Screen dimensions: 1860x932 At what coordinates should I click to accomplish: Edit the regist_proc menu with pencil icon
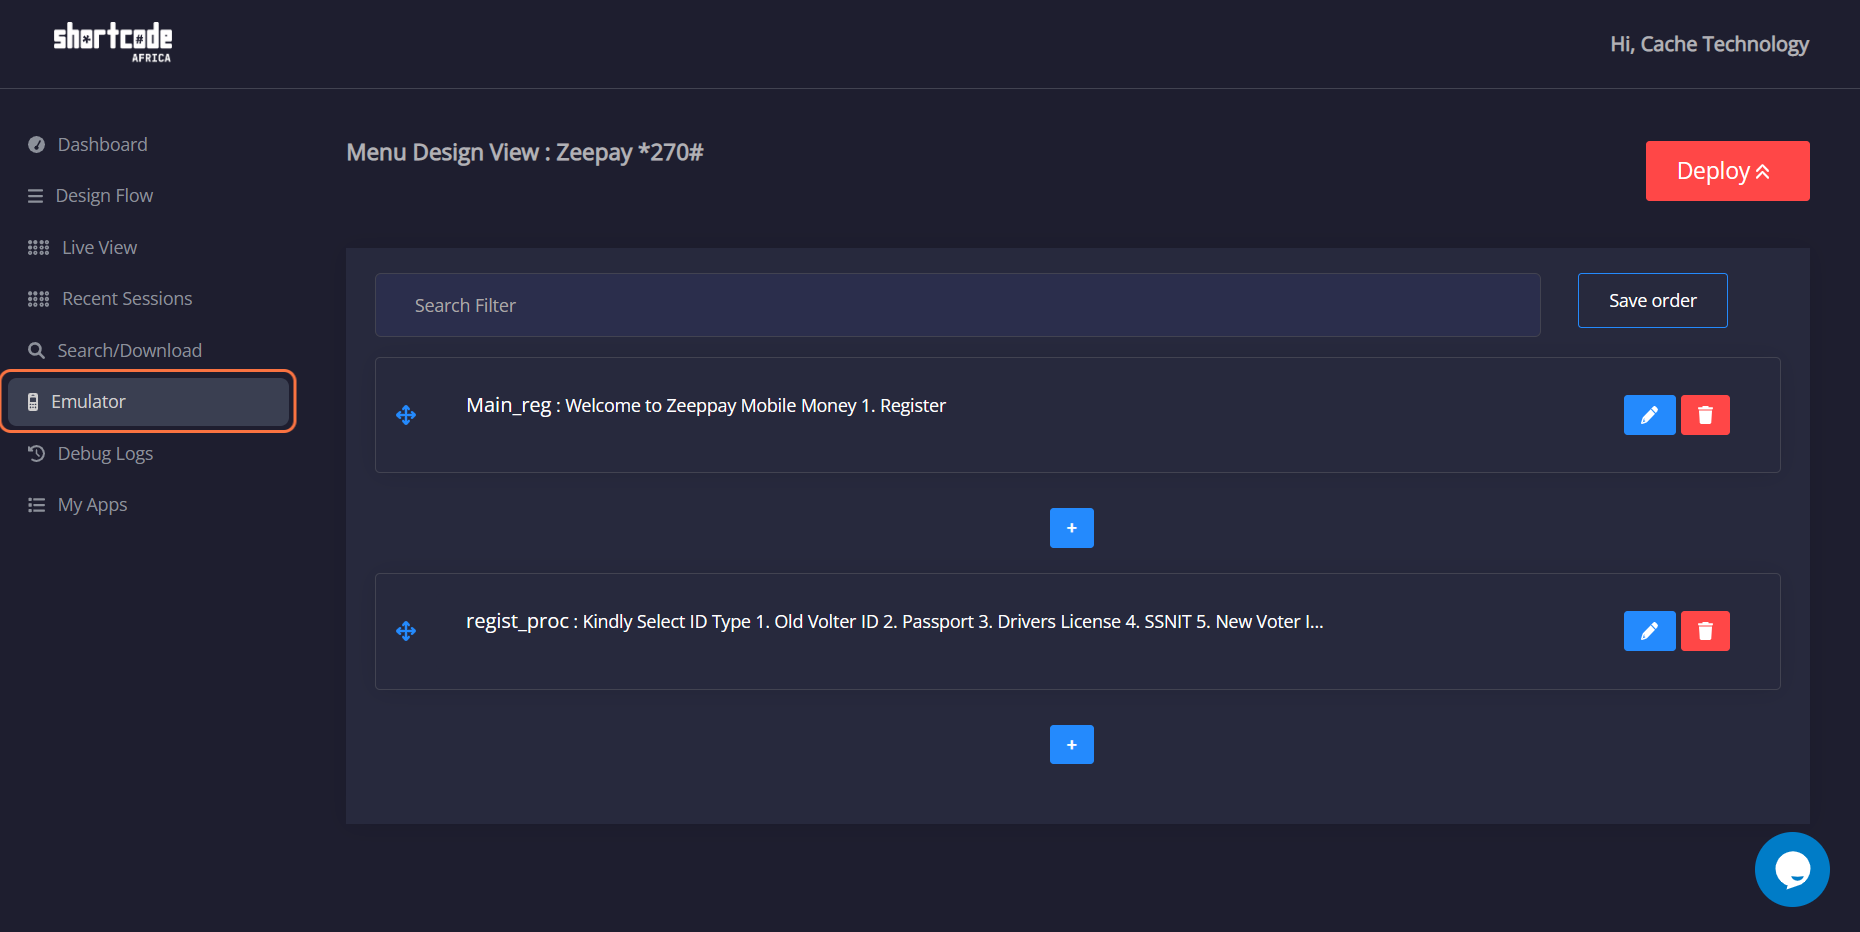click(1649, 631)
